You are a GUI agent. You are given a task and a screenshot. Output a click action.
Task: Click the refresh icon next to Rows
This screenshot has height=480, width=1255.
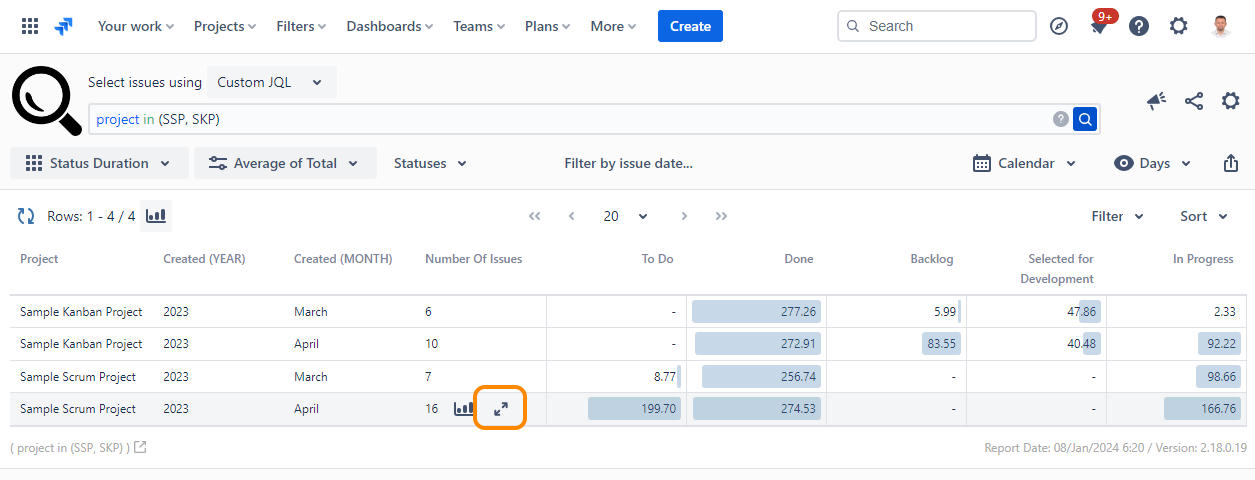pos(26,216)
